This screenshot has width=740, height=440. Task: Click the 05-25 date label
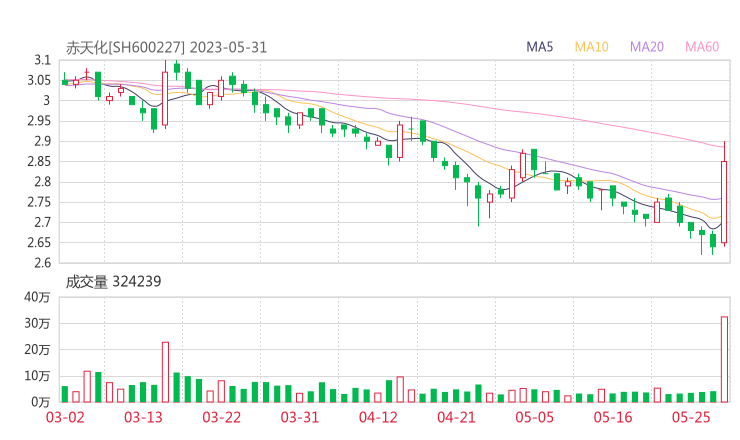point(691,417)
